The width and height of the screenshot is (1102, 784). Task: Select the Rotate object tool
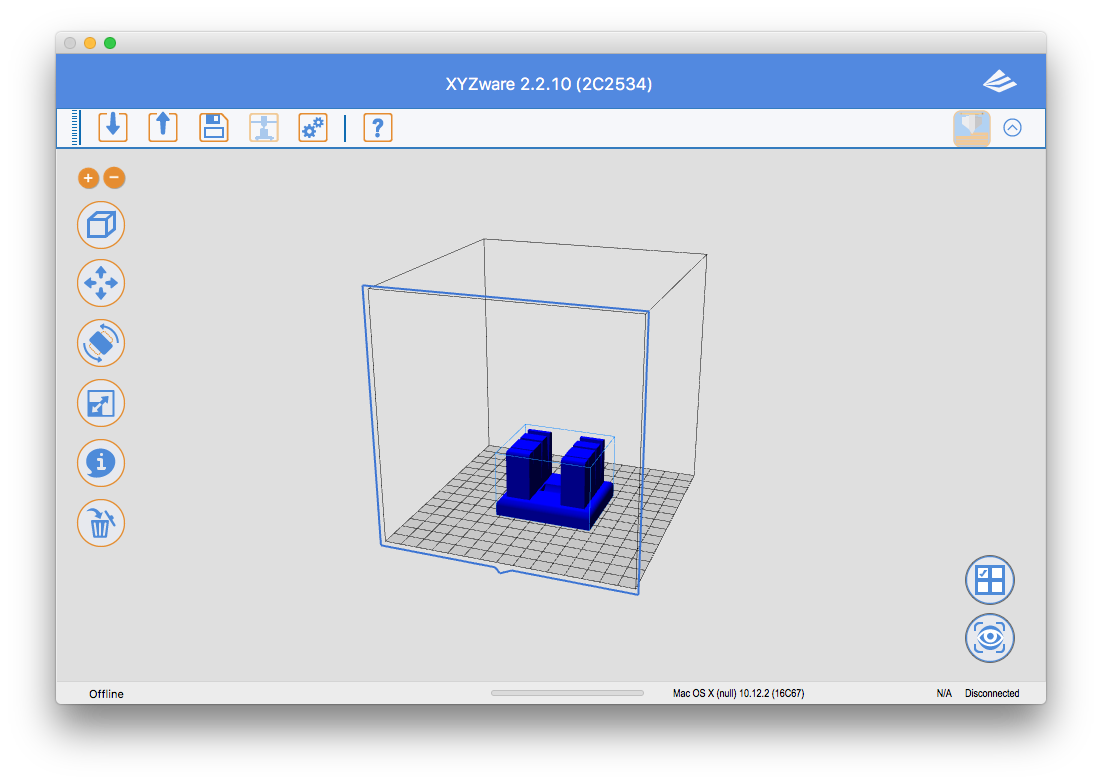click(101, 343)
